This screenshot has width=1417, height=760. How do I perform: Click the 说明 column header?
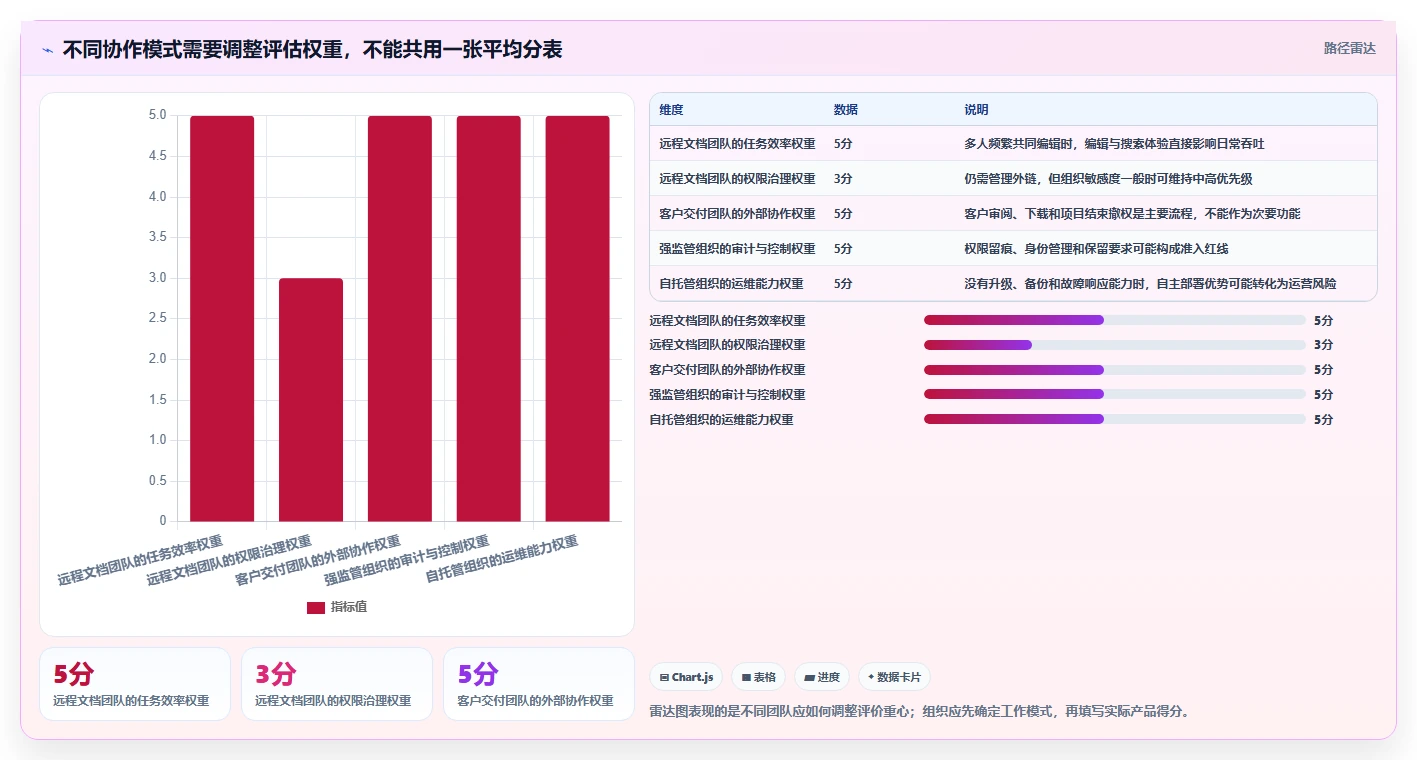976,110
